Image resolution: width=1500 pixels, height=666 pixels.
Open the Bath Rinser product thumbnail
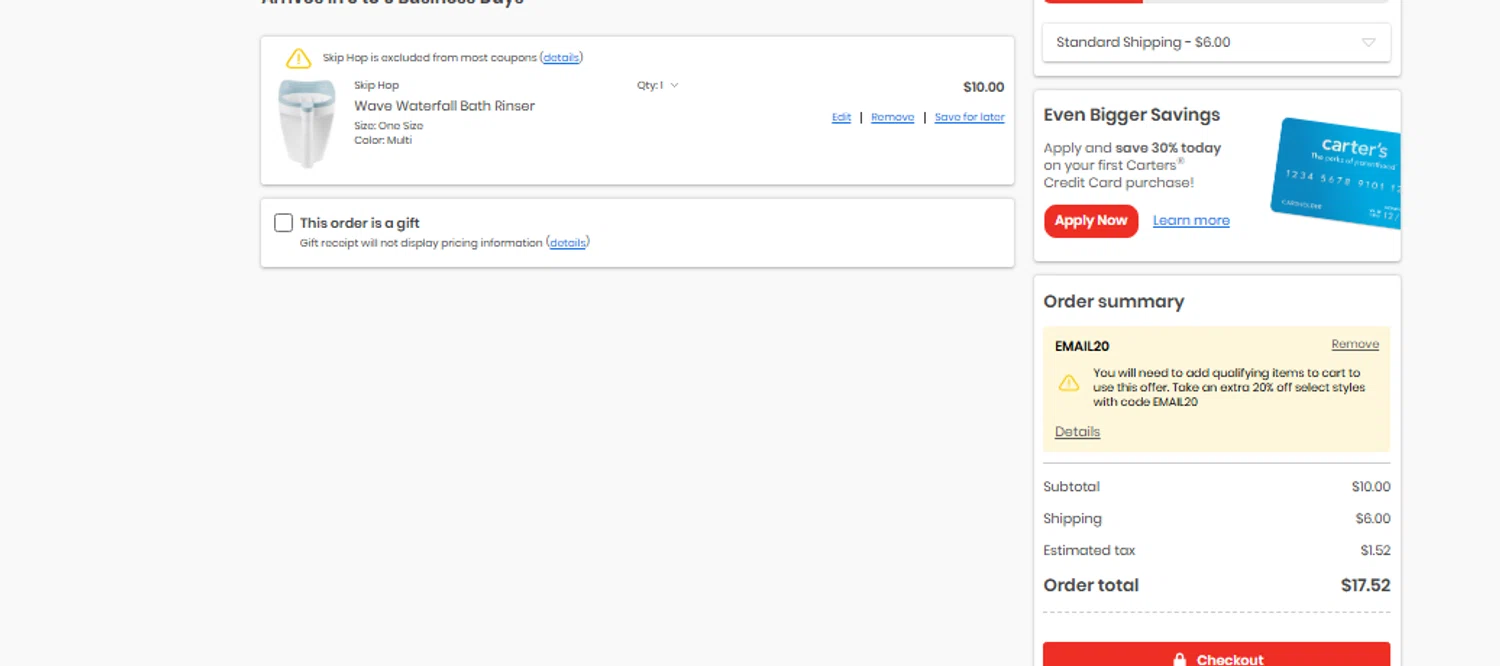(x=306, y=122)
